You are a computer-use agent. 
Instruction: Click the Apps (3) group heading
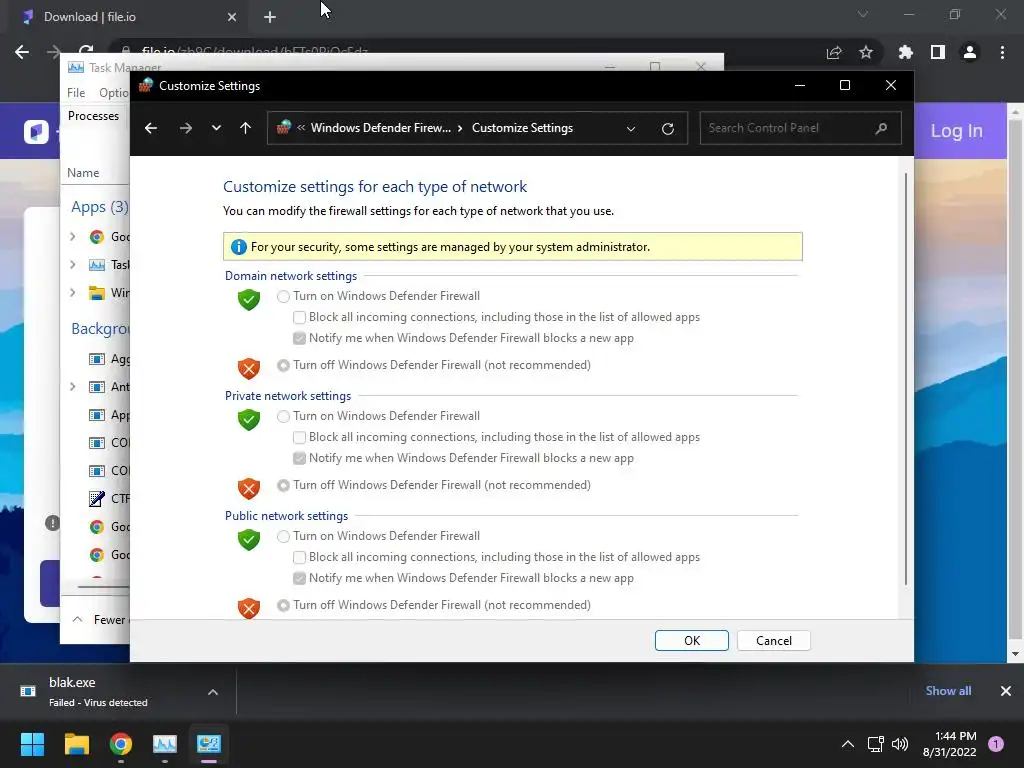(100, 207)
